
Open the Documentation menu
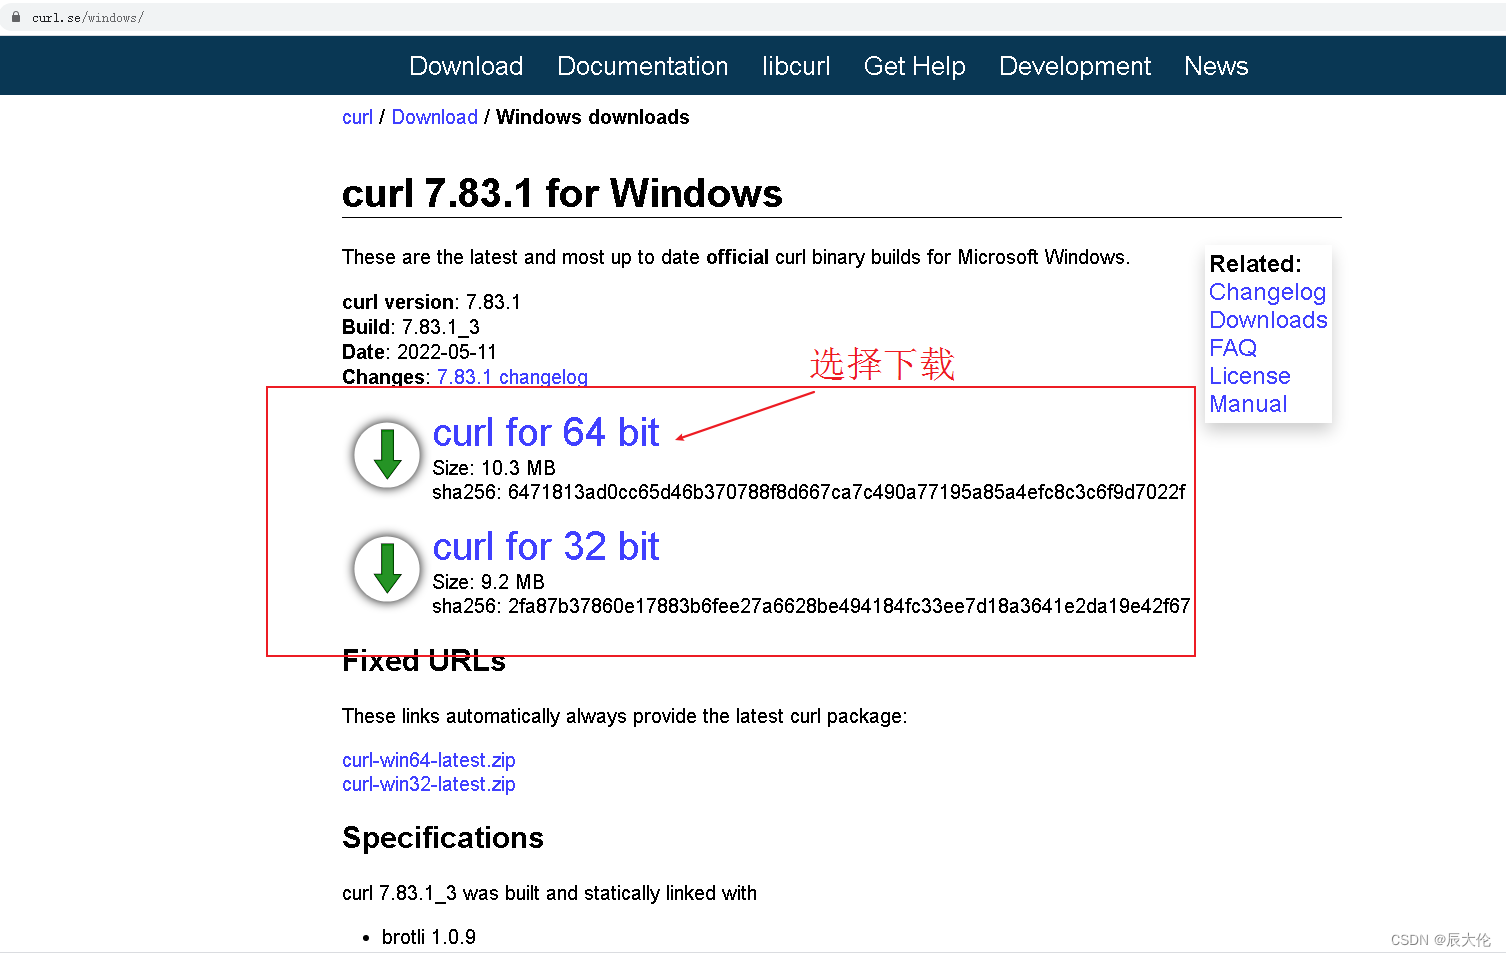pyautogui.click(x=642, y=66)
